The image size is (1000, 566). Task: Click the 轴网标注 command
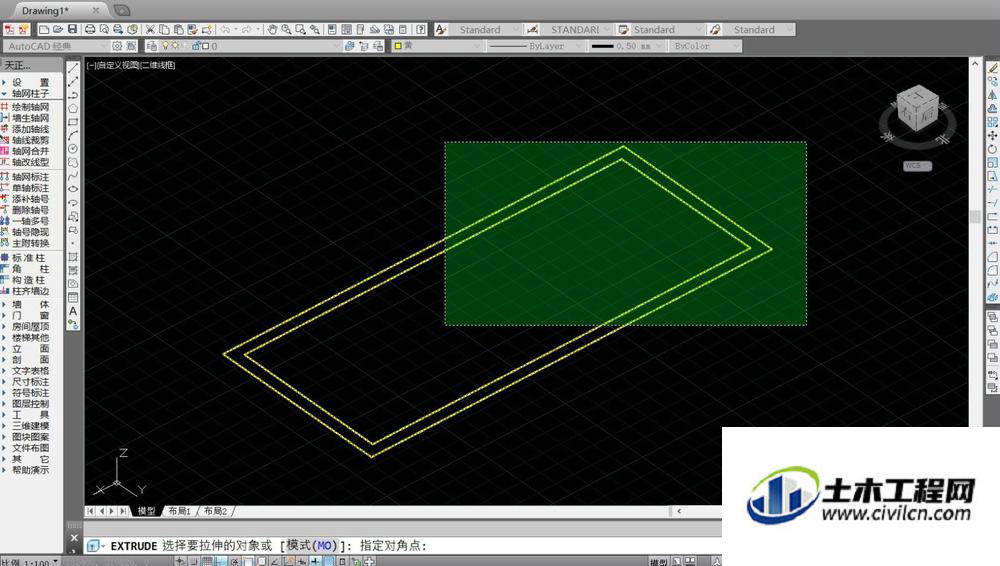[x=31, y=177]
